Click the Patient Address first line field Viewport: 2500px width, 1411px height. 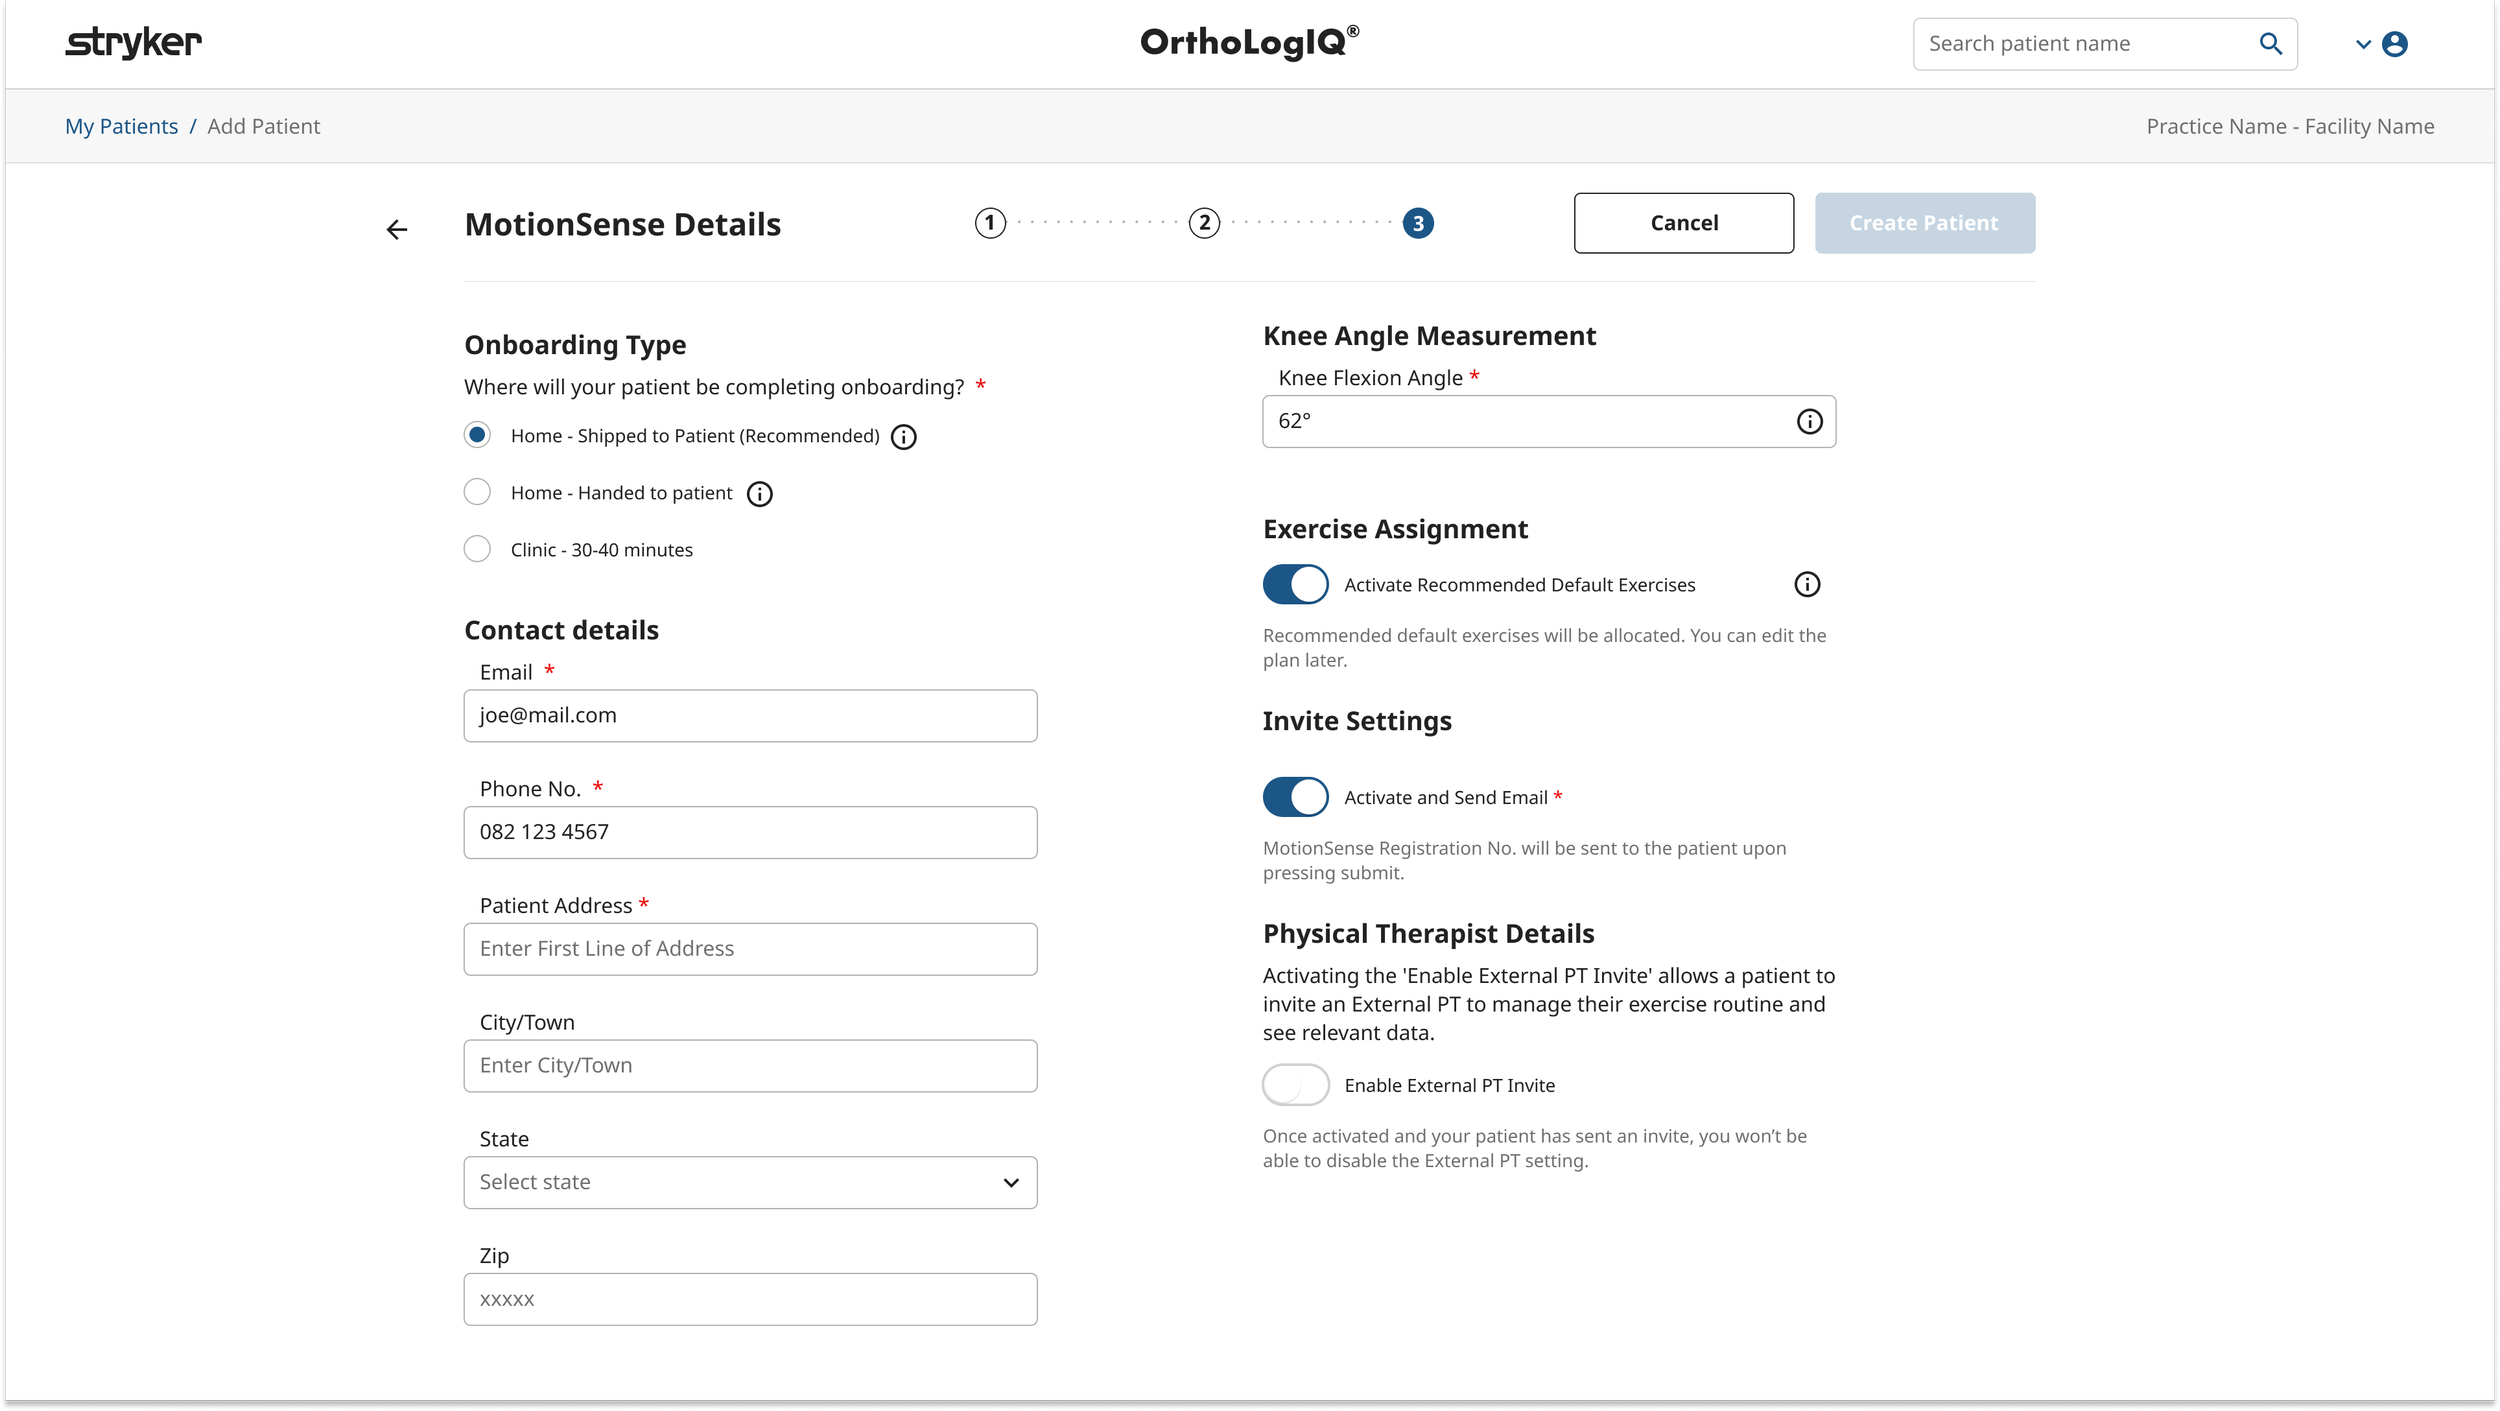(750, 949)
